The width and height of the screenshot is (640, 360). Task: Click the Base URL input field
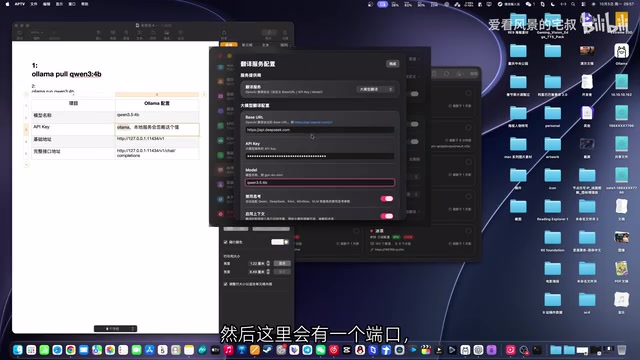point(320,130)
